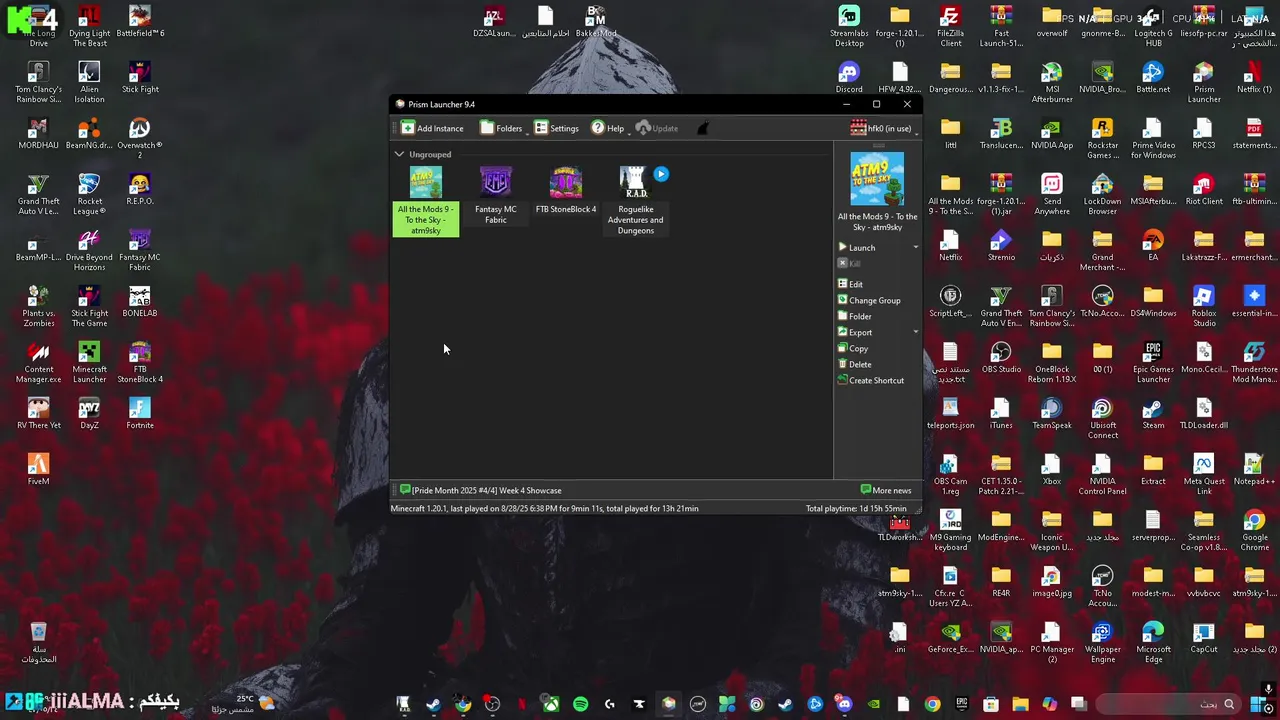Open the Windows Start menu
The width and height of the screenshot is (1280, 720).
point(1257,704)
